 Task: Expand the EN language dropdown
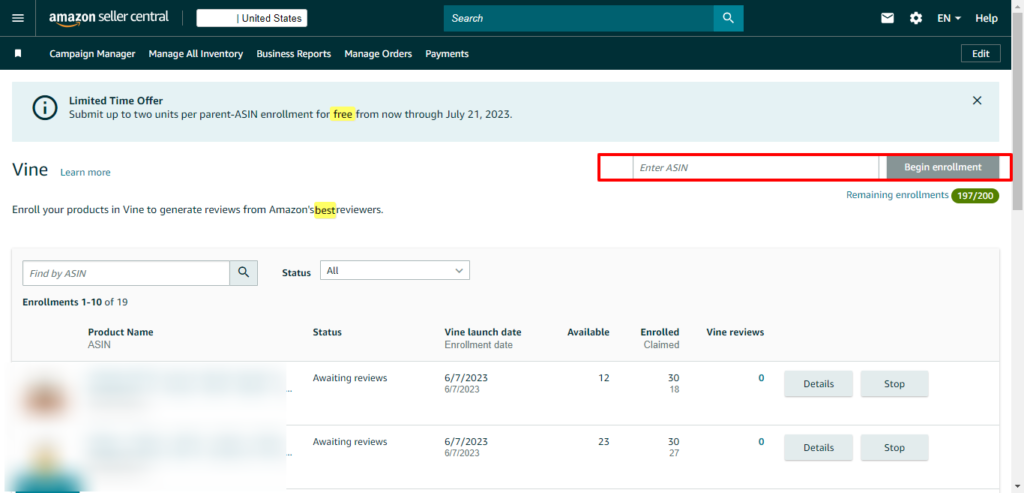pyautogui.click(x=949, y=18)
